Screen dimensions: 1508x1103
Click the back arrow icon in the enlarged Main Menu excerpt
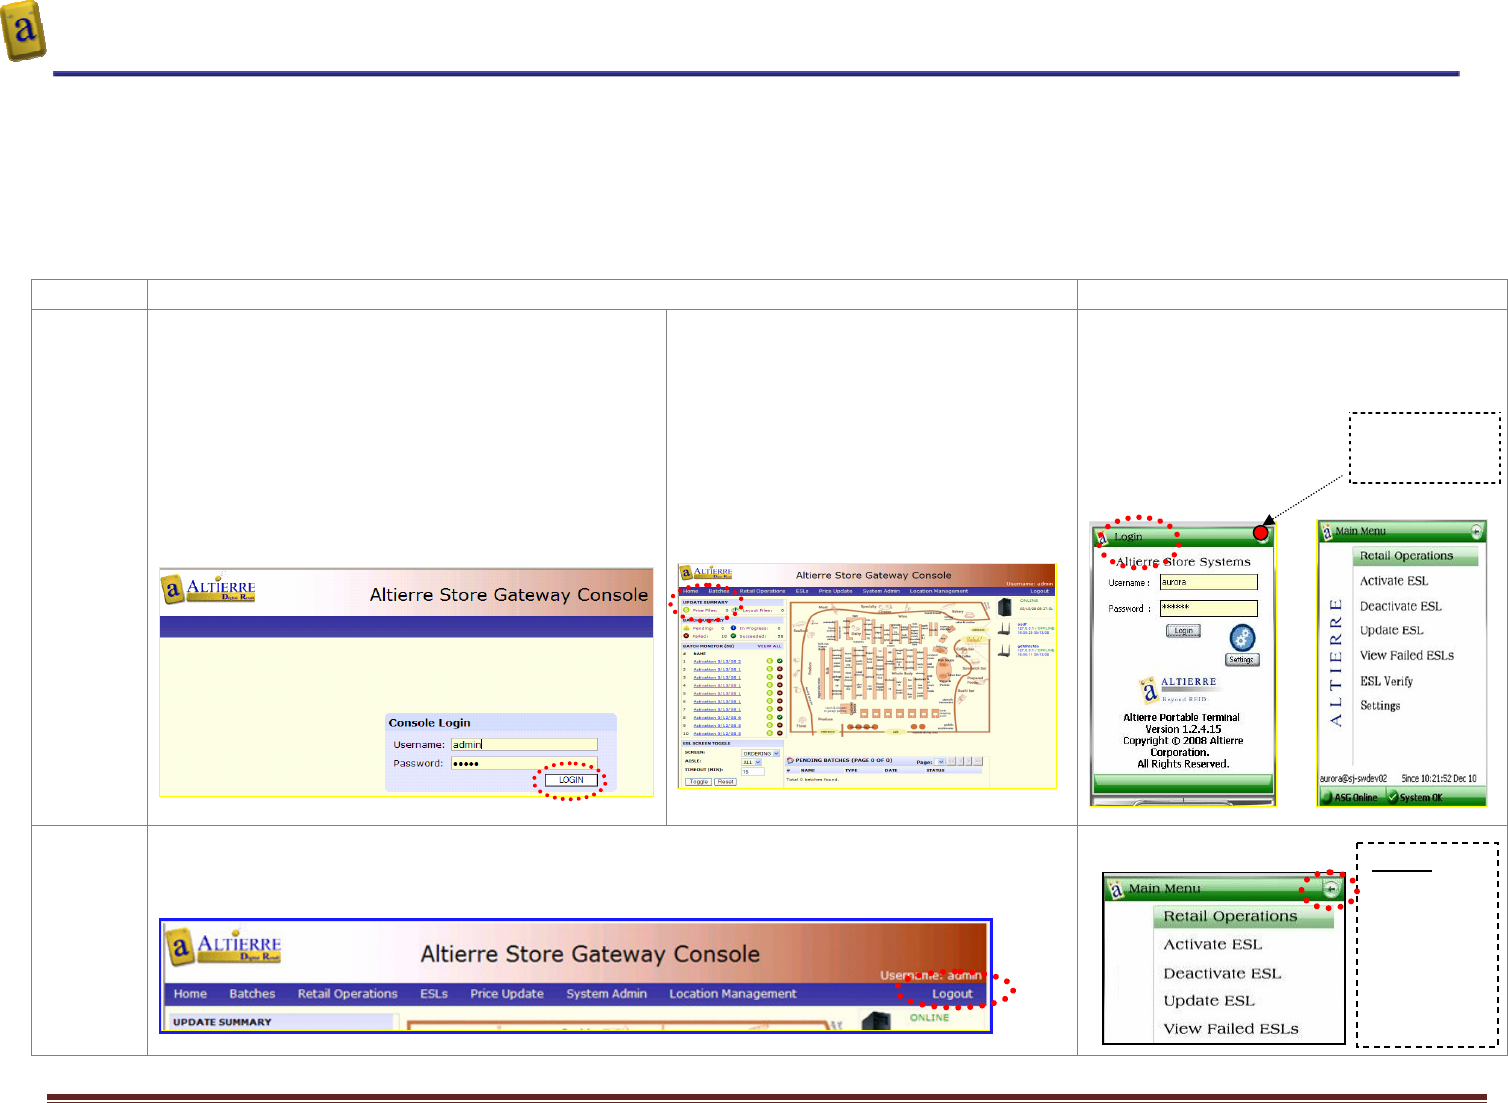[1331, 888]
